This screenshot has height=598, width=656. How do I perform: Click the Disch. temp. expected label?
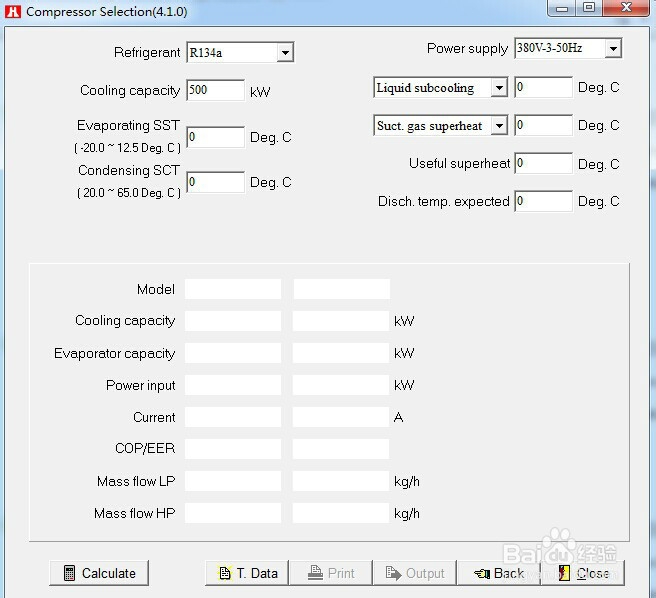point(443,201)
